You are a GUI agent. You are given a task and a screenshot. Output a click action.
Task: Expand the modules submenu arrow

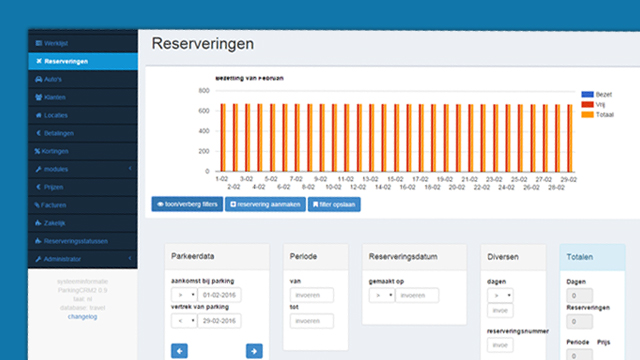coord(130,168)
